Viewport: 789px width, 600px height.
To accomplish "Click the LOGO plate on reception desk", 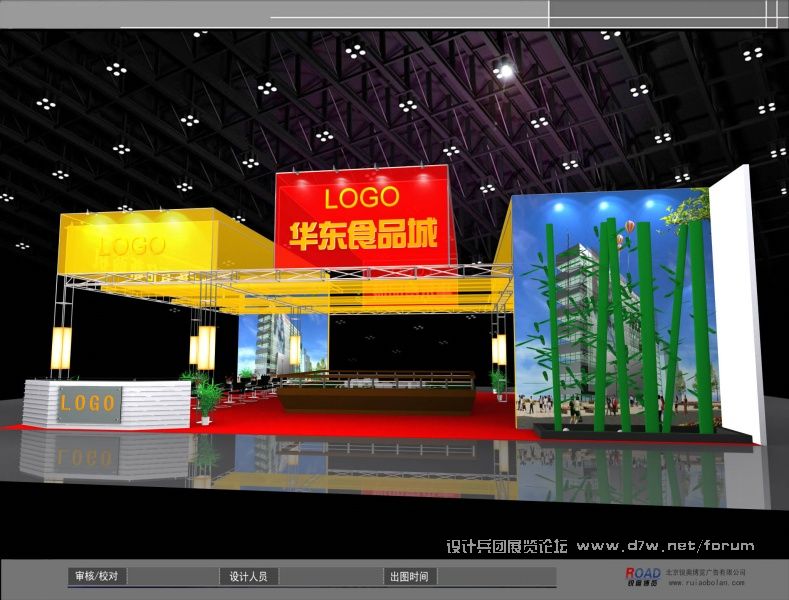I will pyautogui.click(x=90, y=404).
